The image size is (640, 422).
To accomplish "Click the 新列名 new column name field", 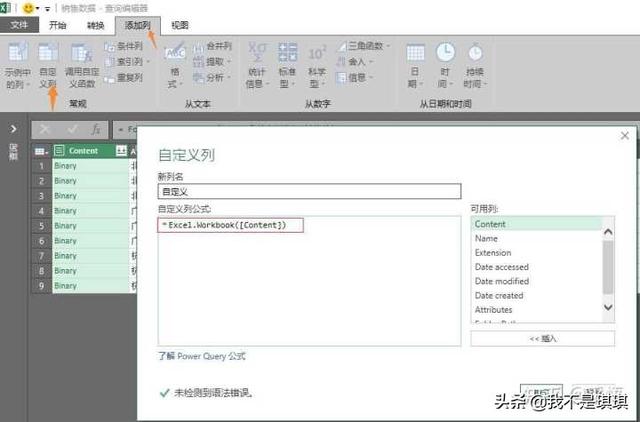I will [x=309, y=191].
